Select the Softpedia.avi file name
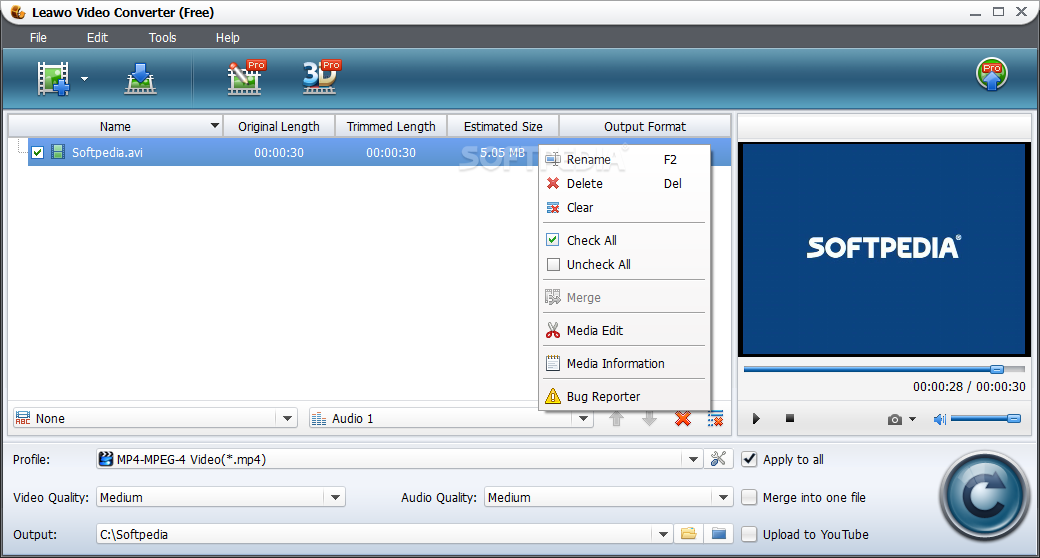The width and height of the screenshot is (1040, 558). pos(107,153)
